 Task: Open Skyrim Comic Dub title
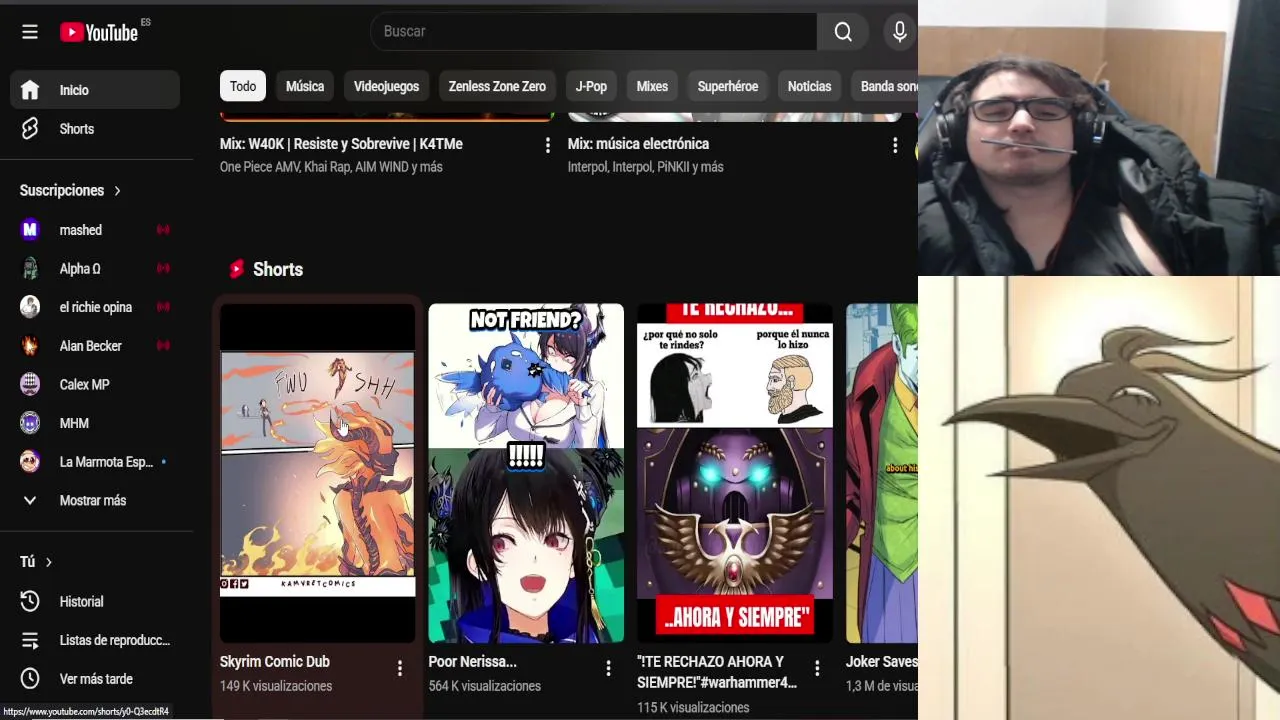pos(275,662)
